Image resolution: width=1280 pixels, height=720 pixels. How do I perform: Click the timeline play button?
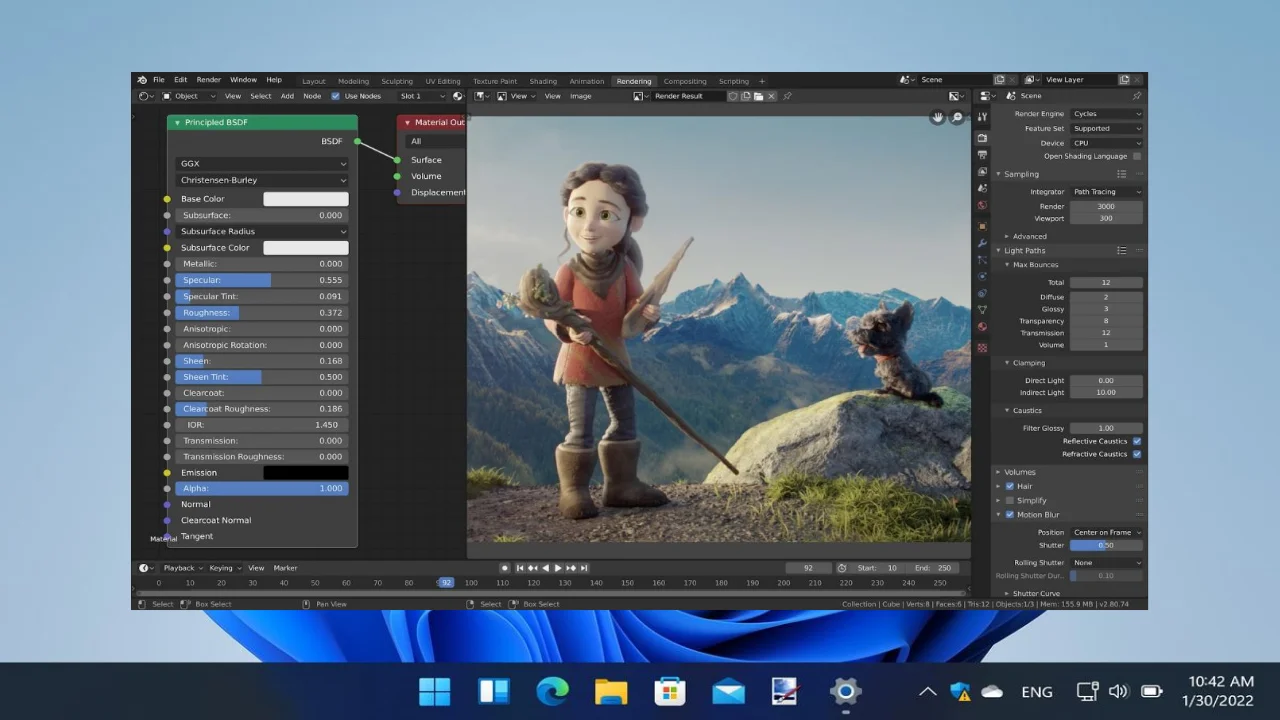coord(558,568)
